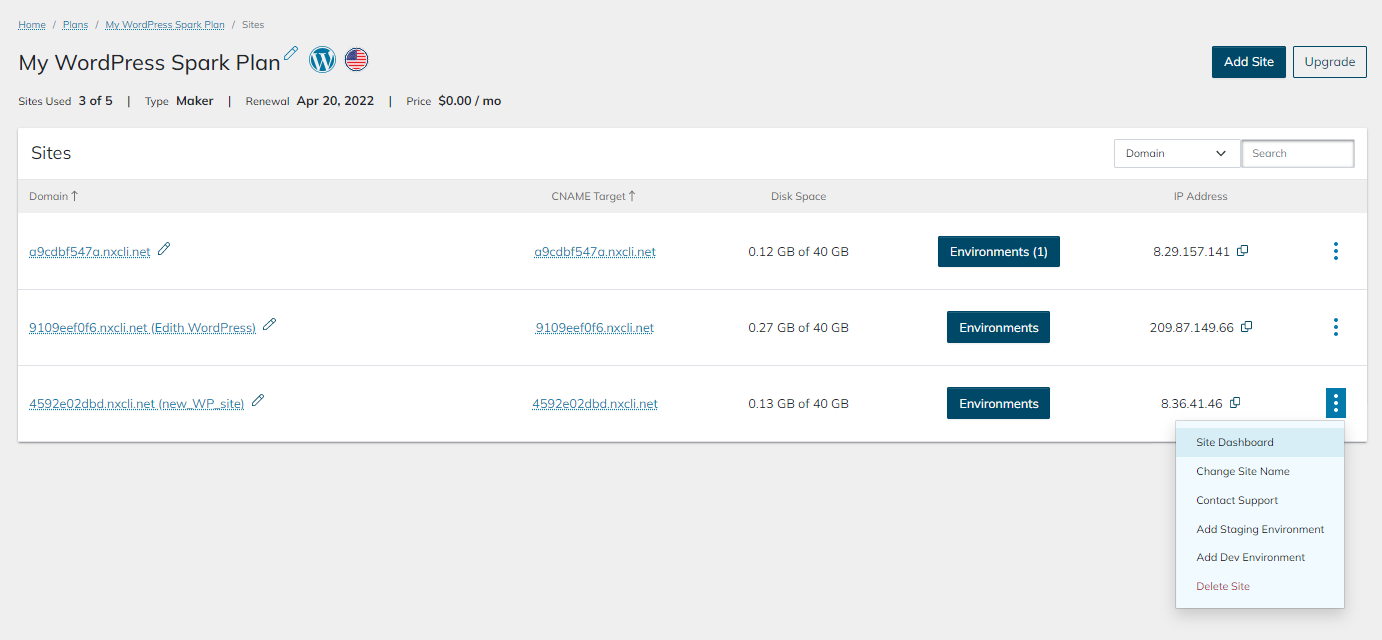Focus the sites Search field
Screen dimensions: 1382x640
coord(1298,153)
